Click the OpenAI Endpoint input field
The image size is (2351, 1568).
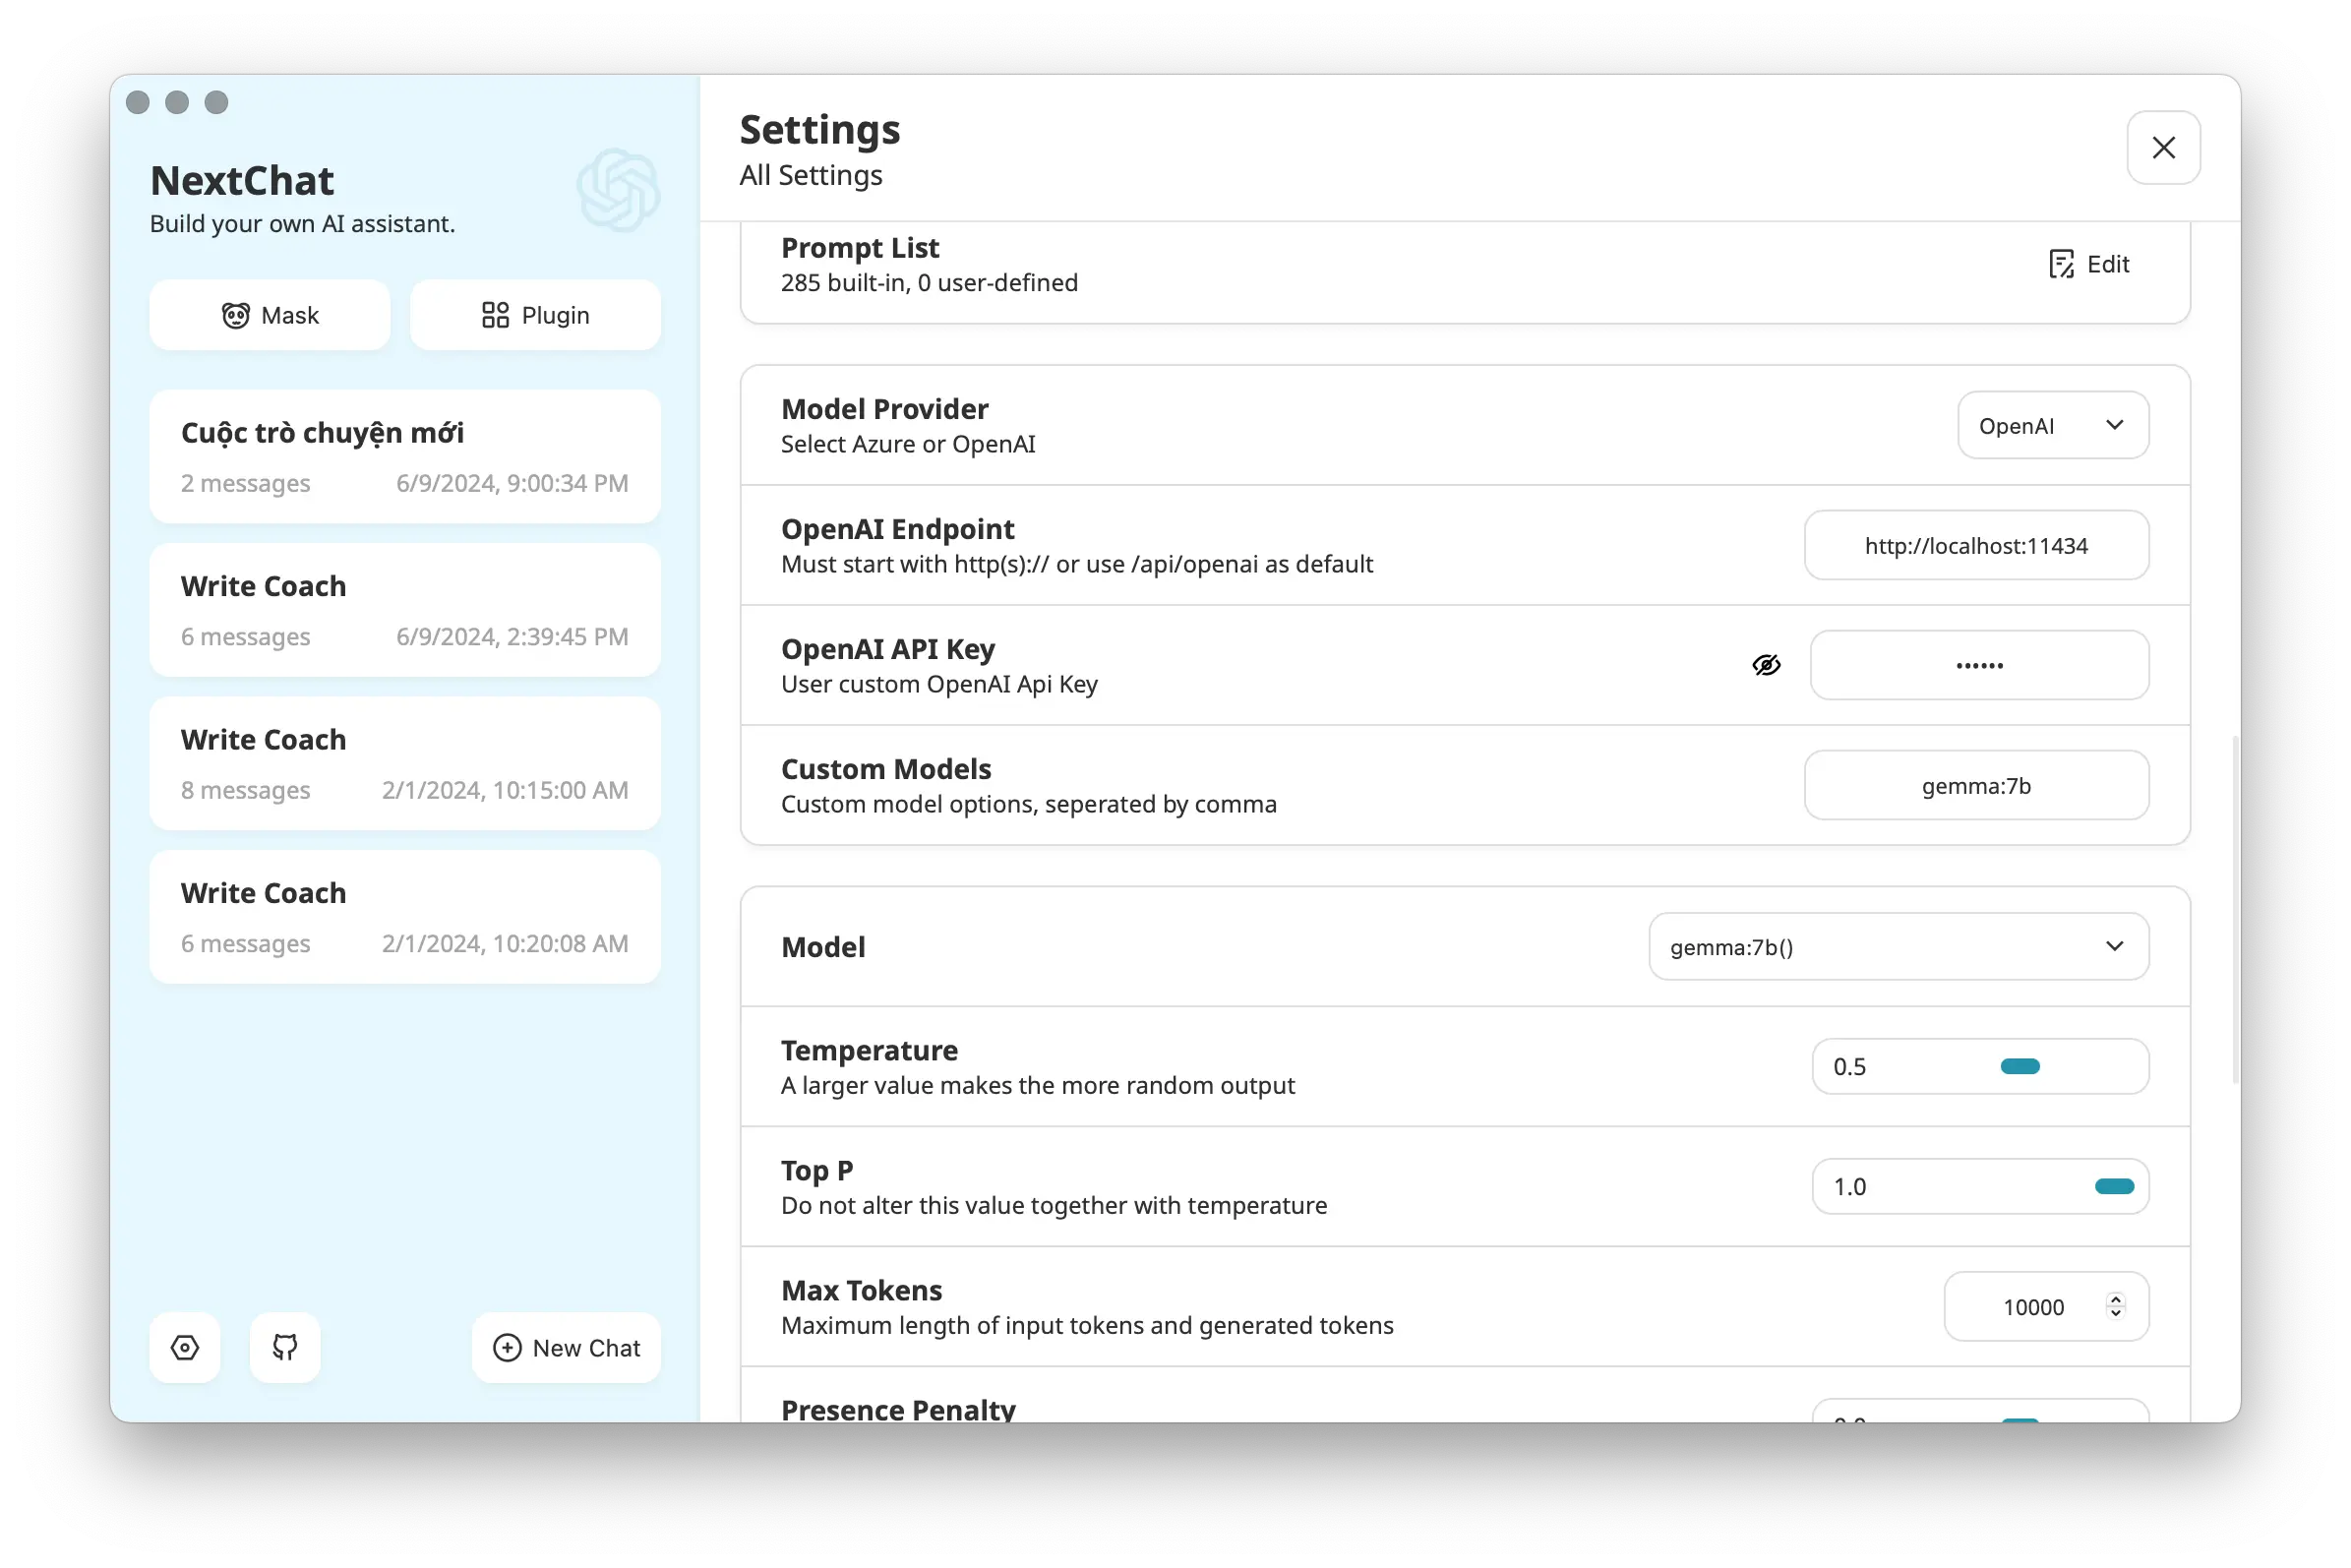tap(1975, 546)
